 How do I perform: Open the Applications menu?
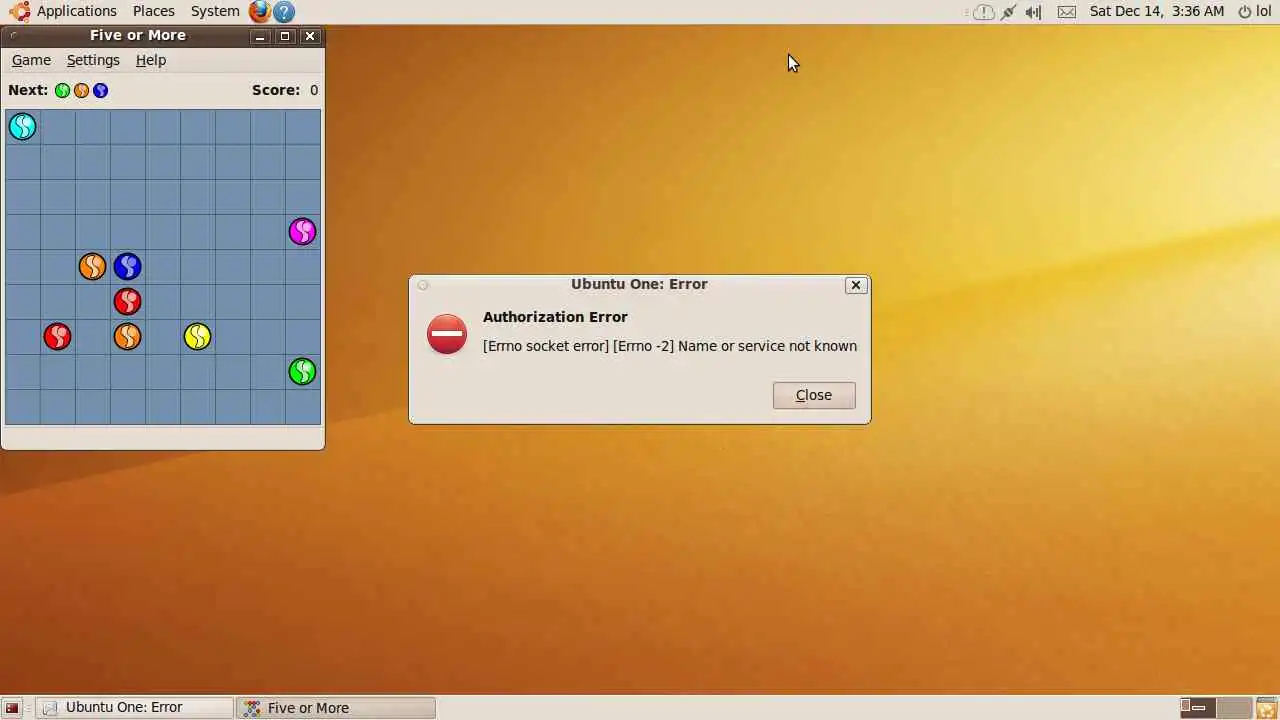tap(77, 11)
